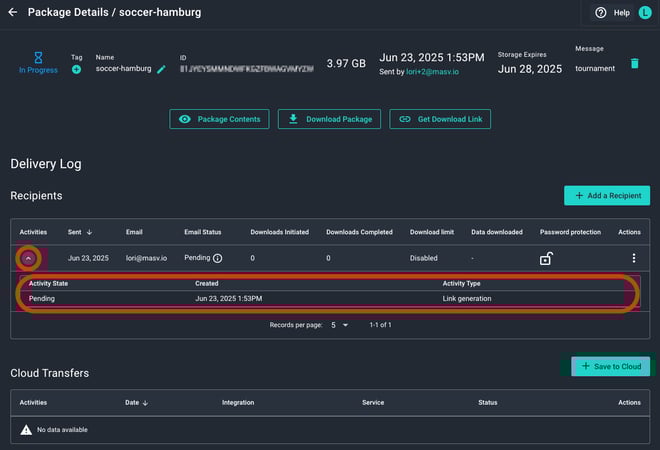Sort cloud transfers by Date column

[136, 402]
